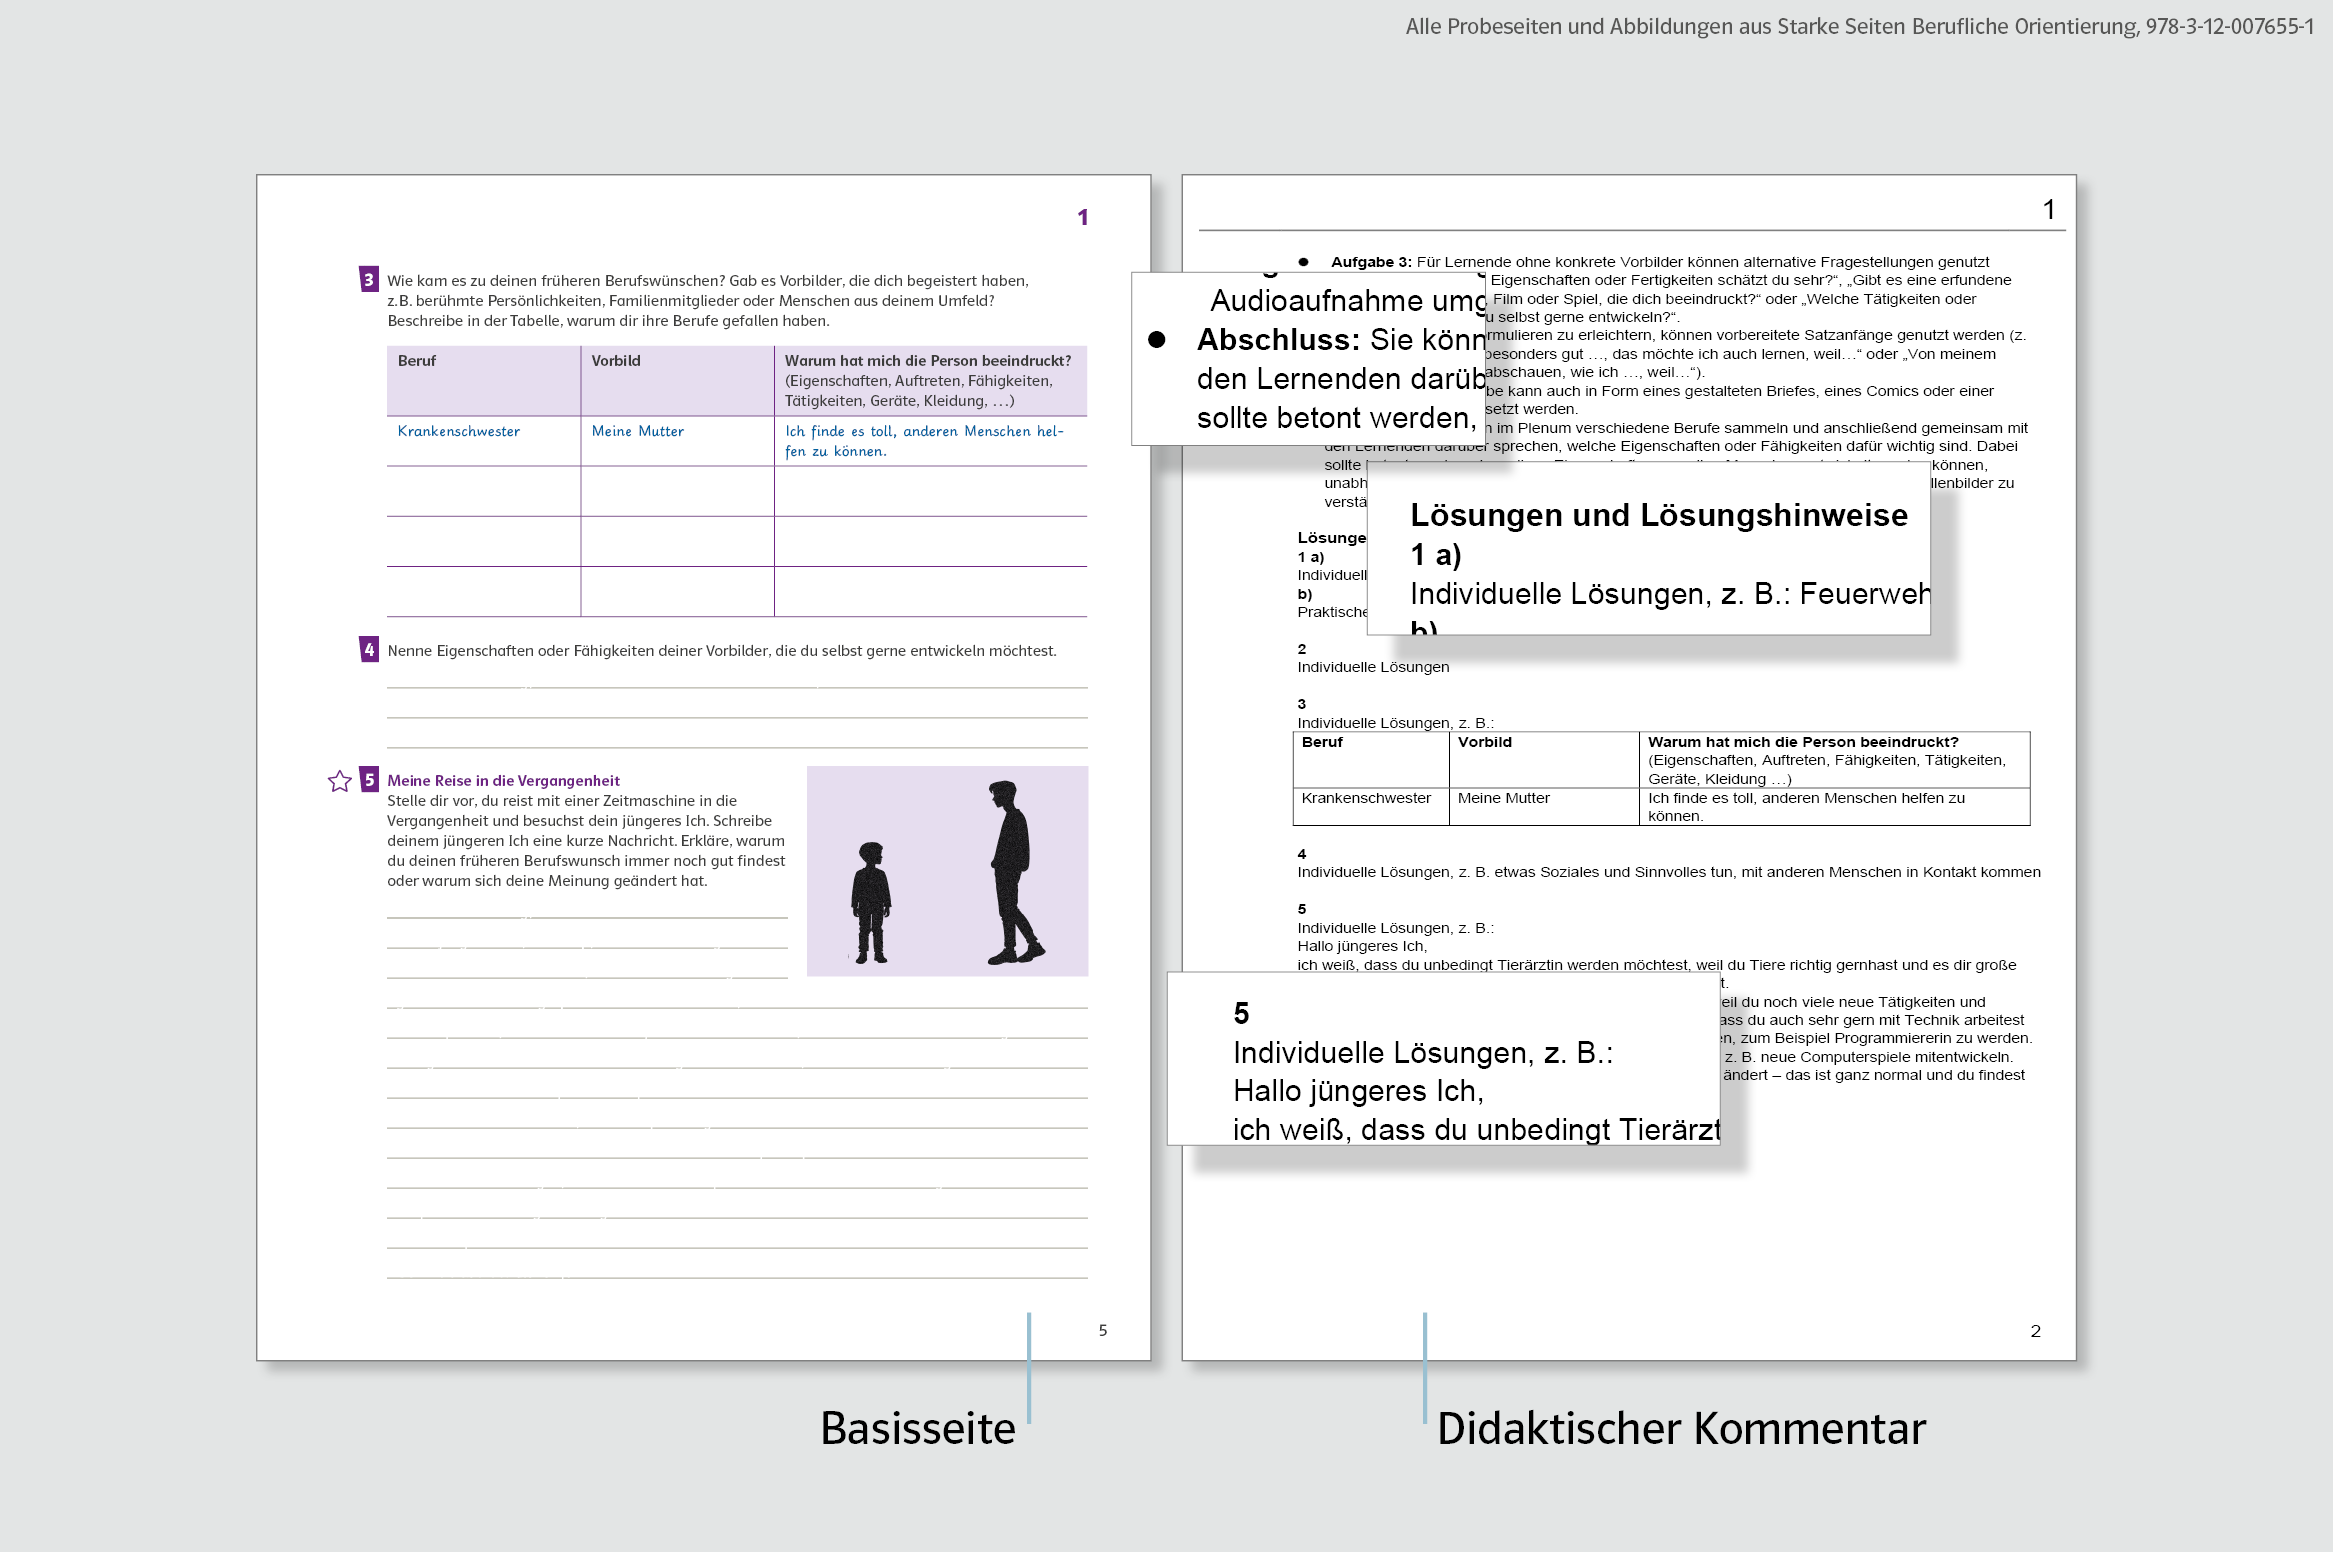Click the purple task badge numbered 4
Viewport: 2333px width, 1552px height.
point(369,649)
